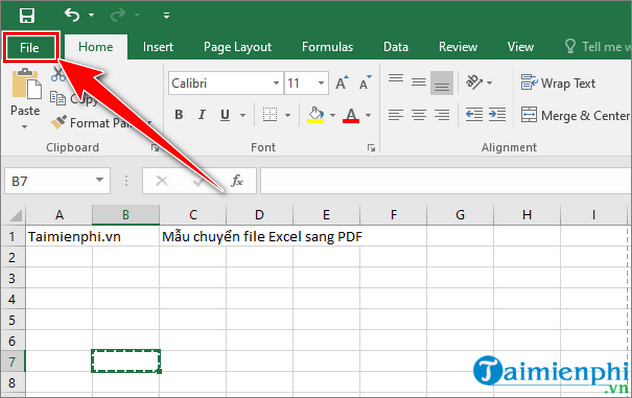Toggle Bold formatting

pyautogui.click(x=179, y=115)
